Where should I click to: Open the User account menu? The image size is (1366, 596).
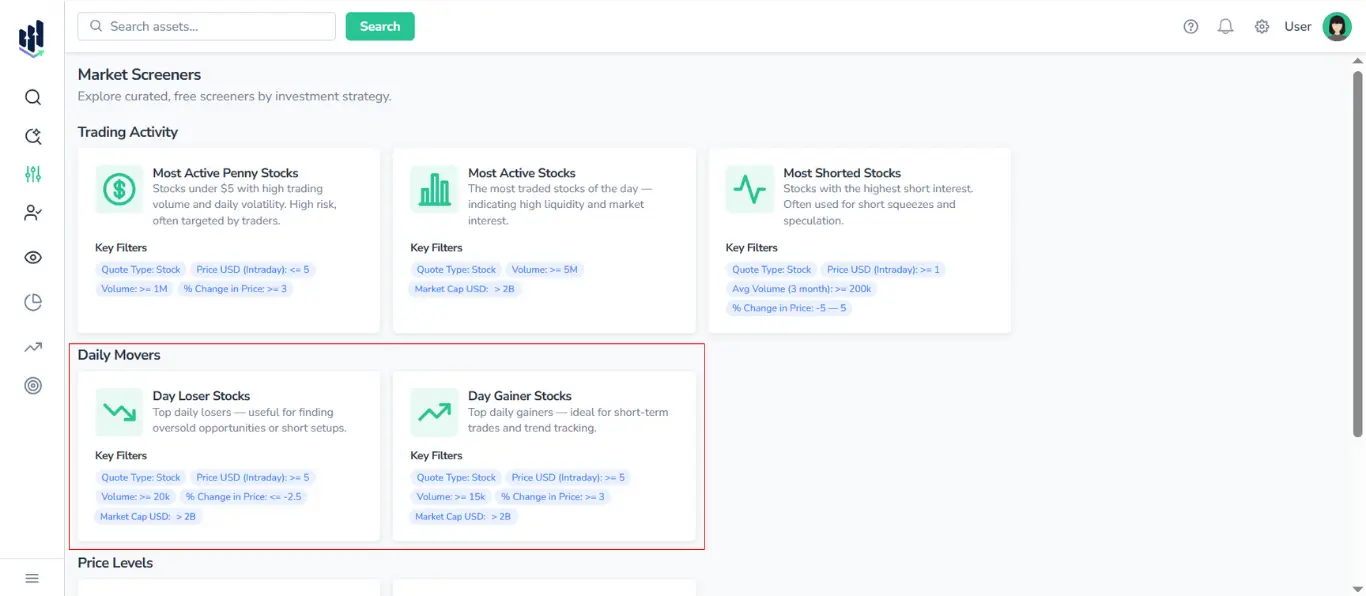[x=1297, y=27]
